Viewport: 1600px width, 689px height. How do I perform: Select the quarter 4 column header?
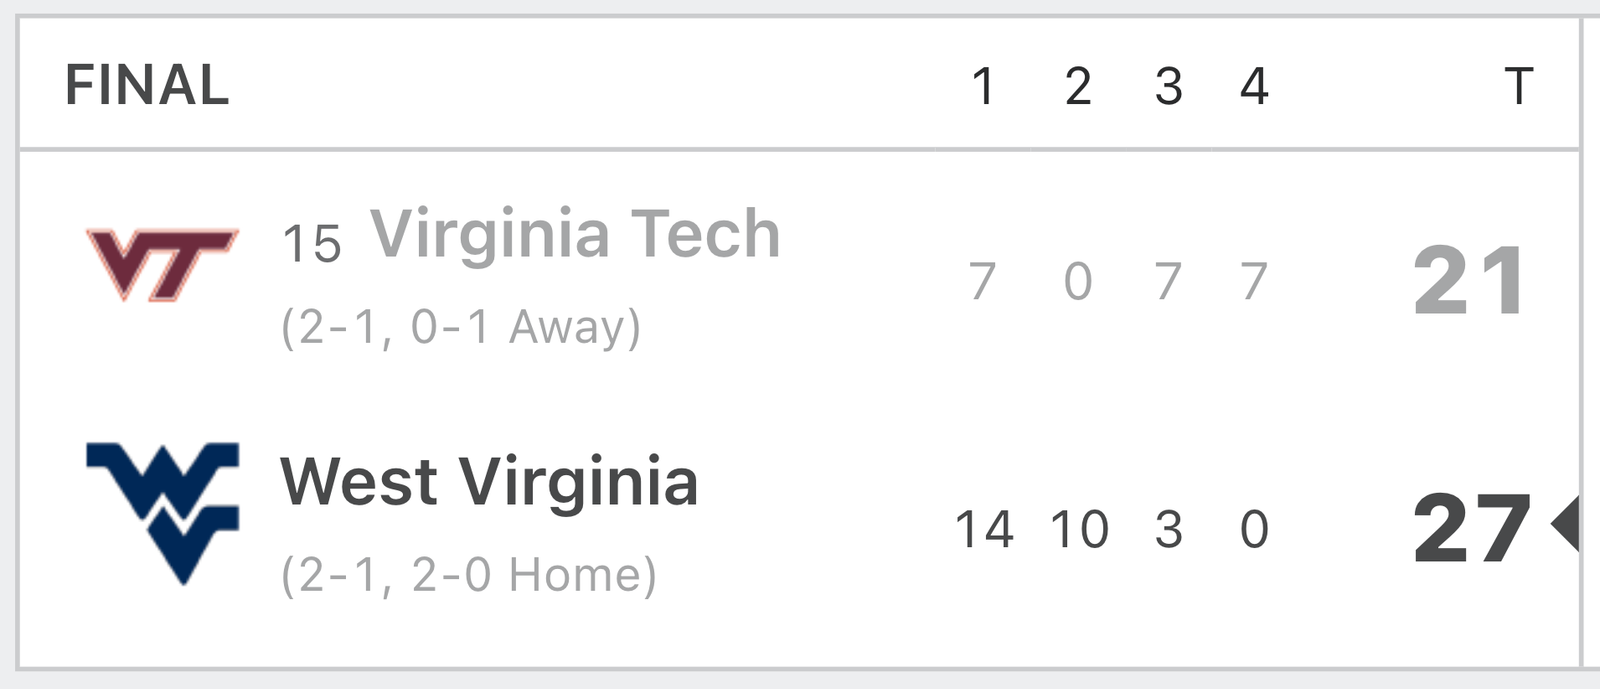point(1254,86)
